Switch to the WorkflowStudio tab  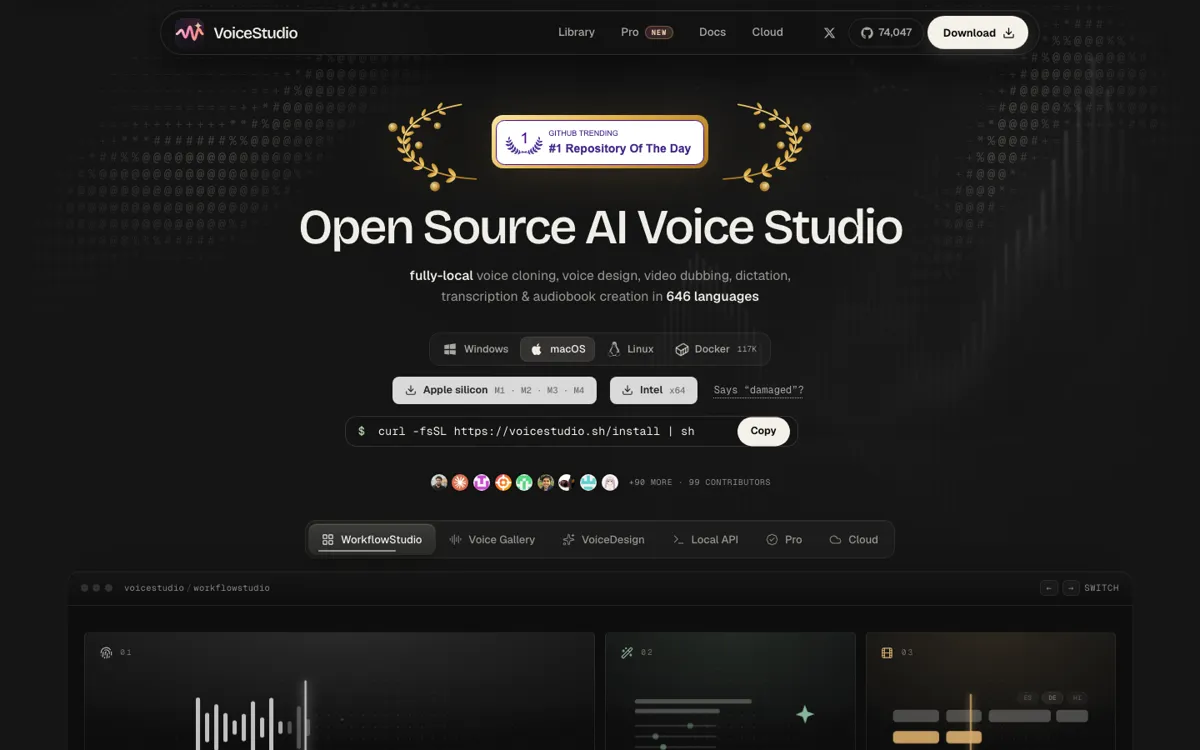pos(372,539)
